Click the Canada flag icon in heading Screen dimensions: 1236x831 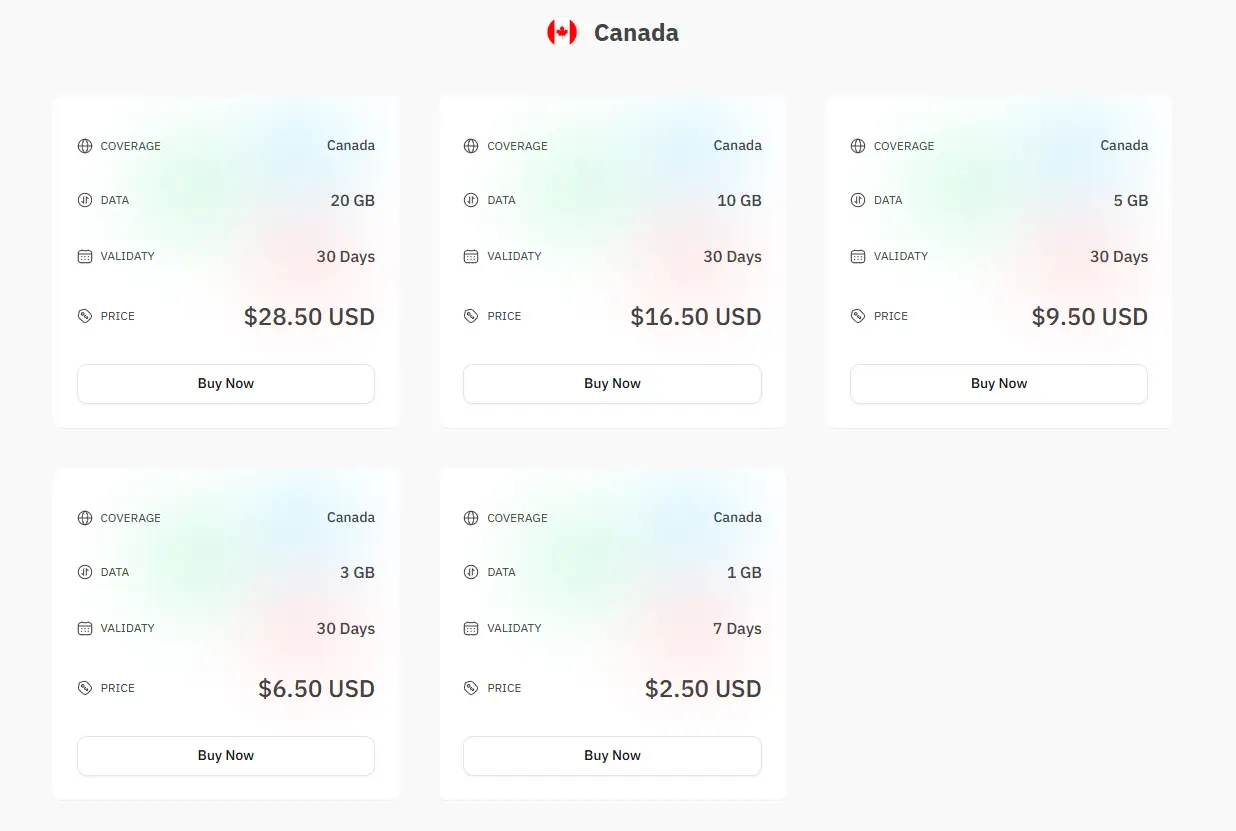(x=562, y=33)
